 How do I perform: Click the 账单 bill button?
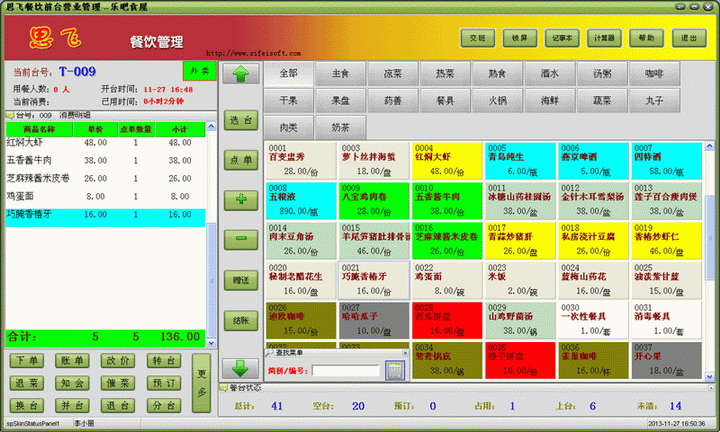72,361
